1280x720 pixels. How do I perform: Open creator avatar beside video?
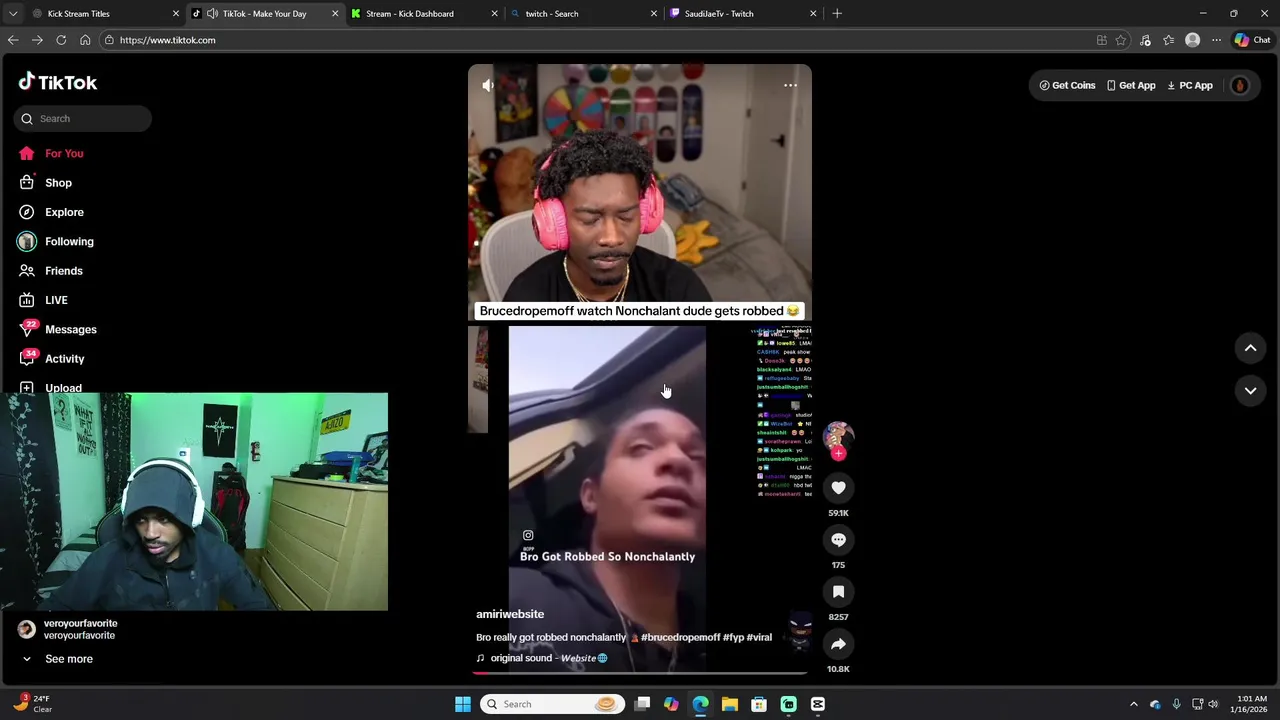838,436
